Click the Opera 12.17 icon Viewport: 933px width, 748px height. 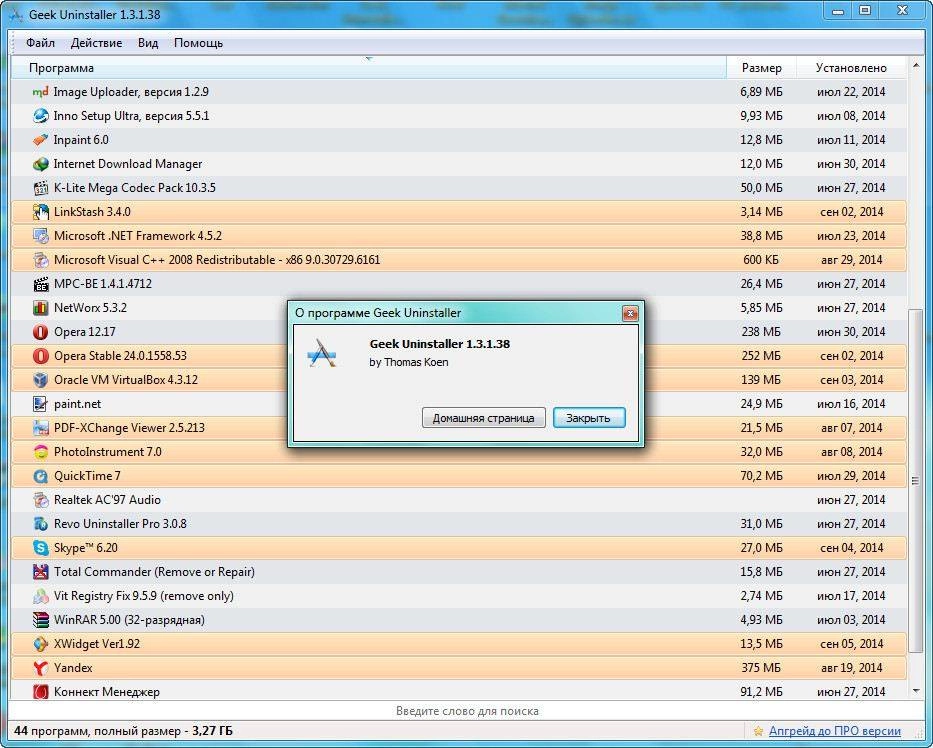(x=40, y=332)
